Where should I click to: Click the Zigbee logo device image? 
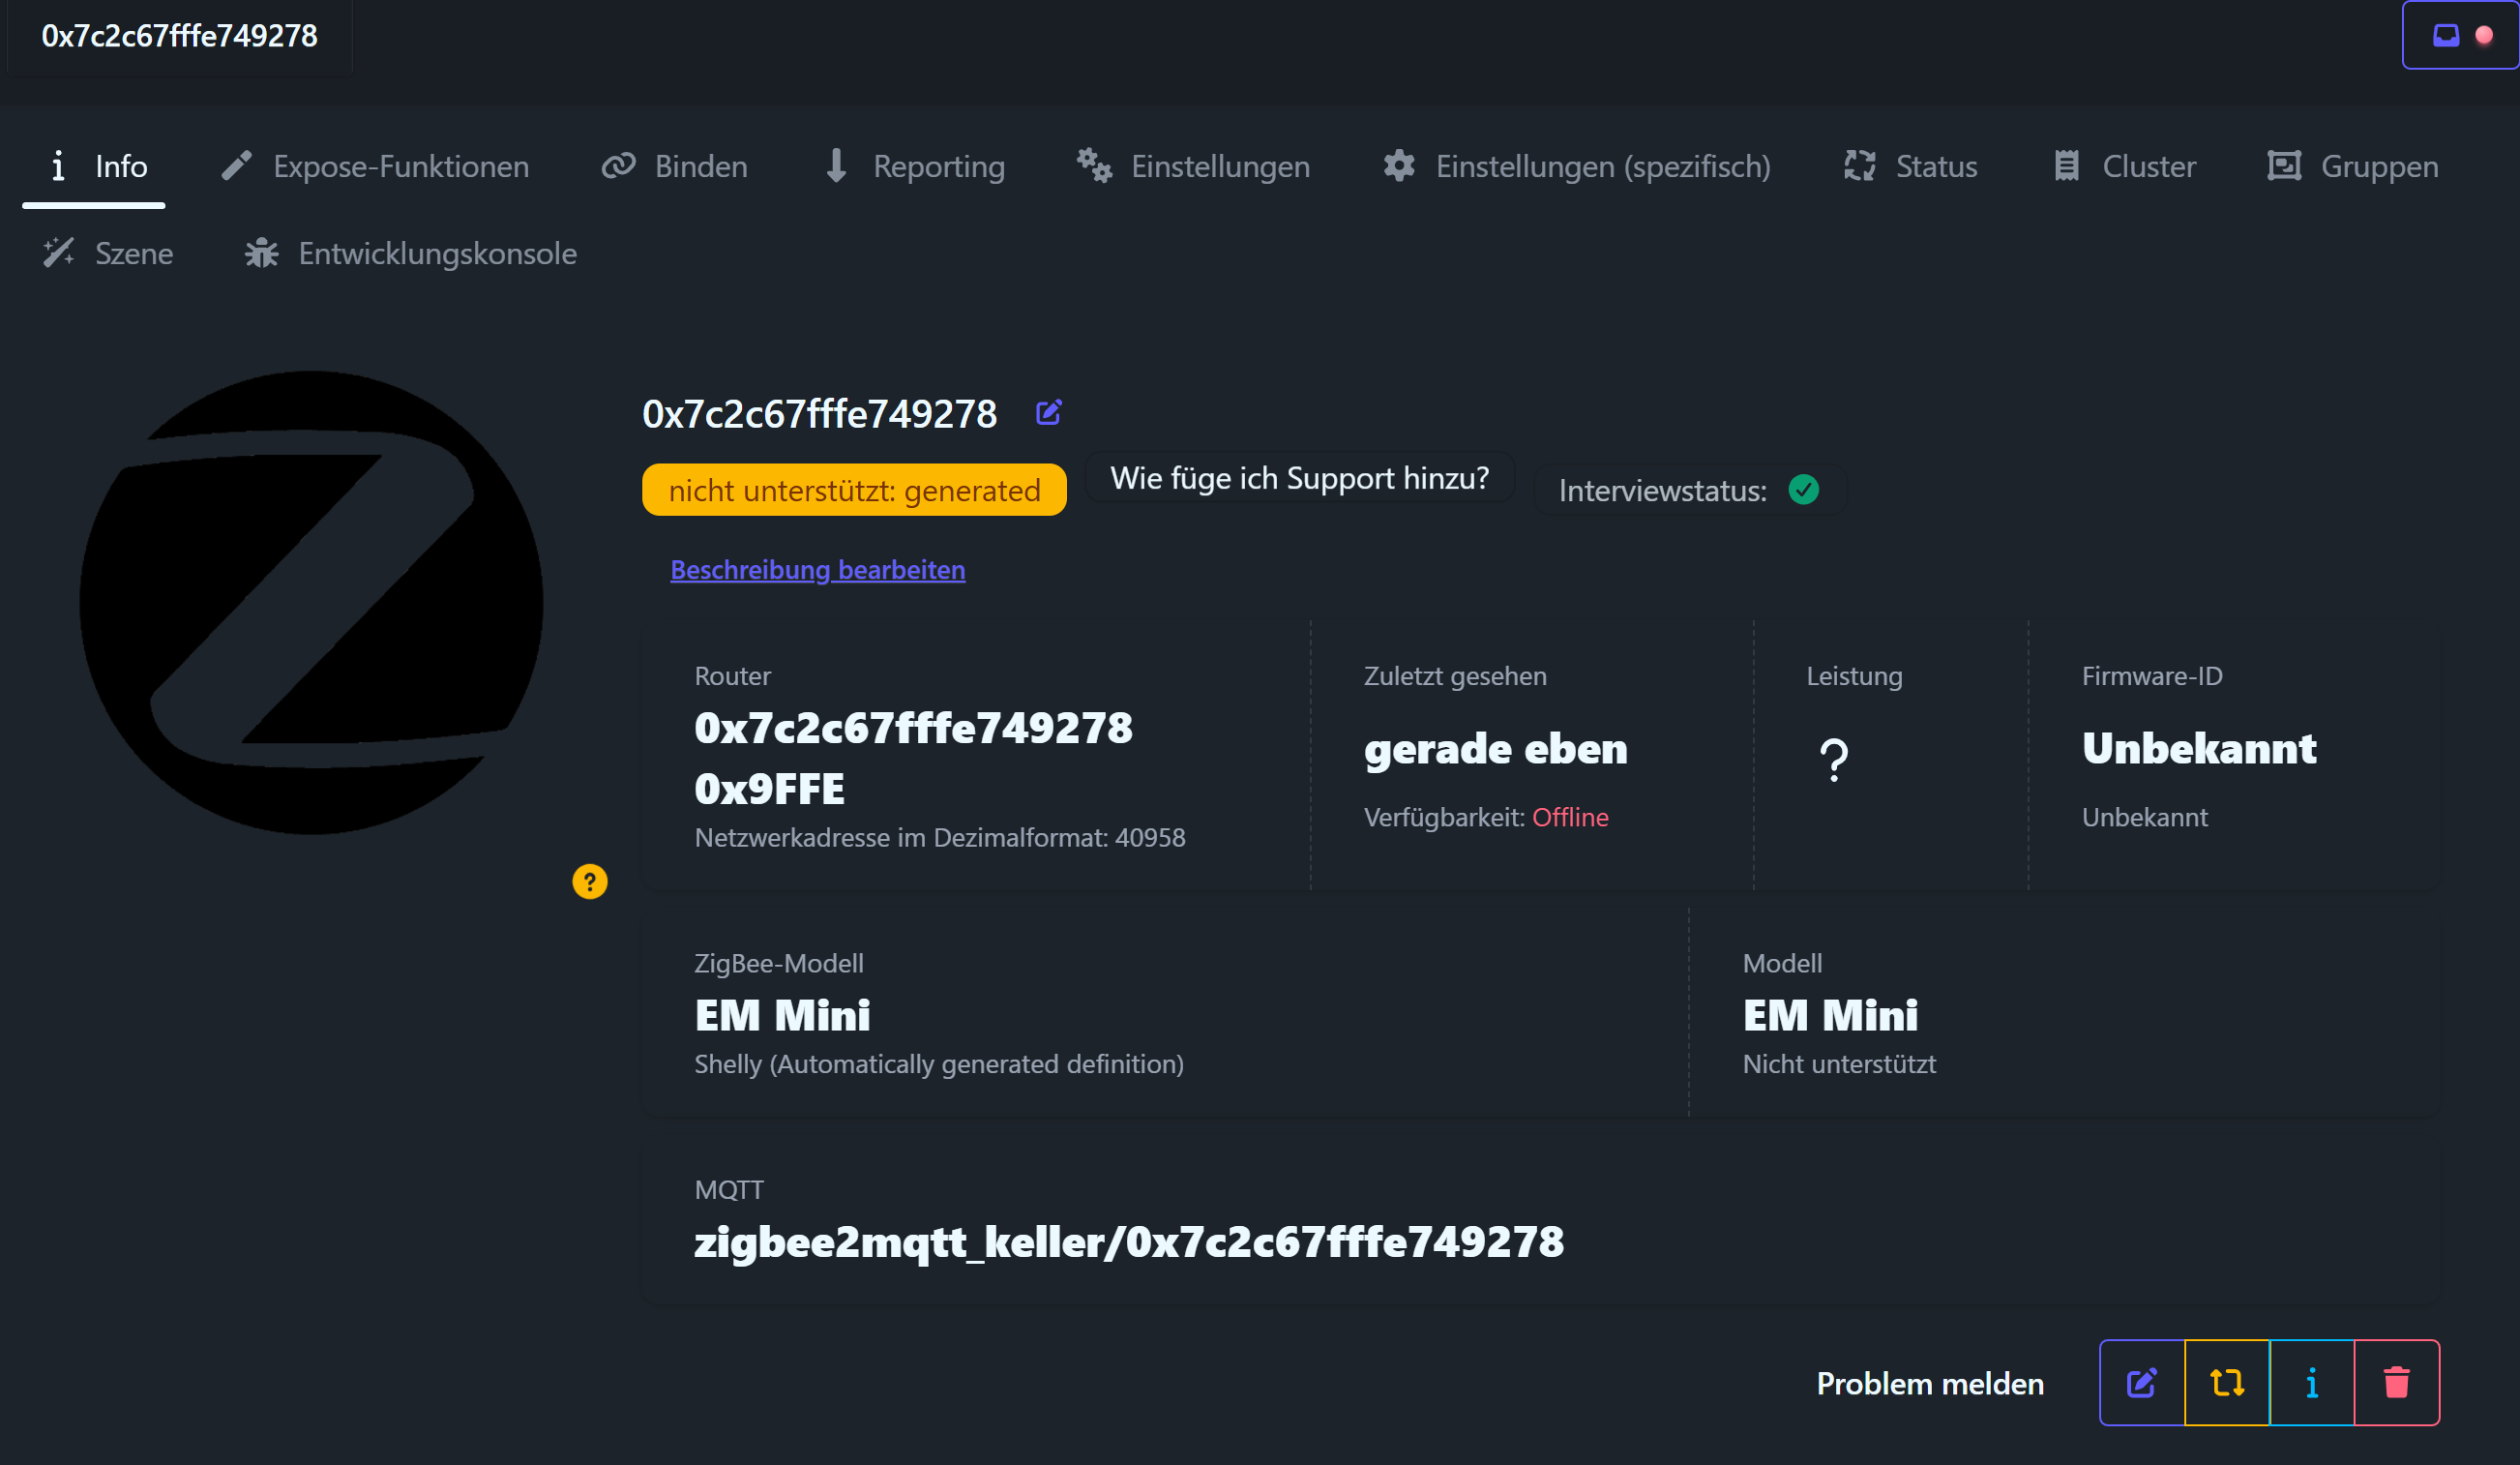(x=311, y=602)
